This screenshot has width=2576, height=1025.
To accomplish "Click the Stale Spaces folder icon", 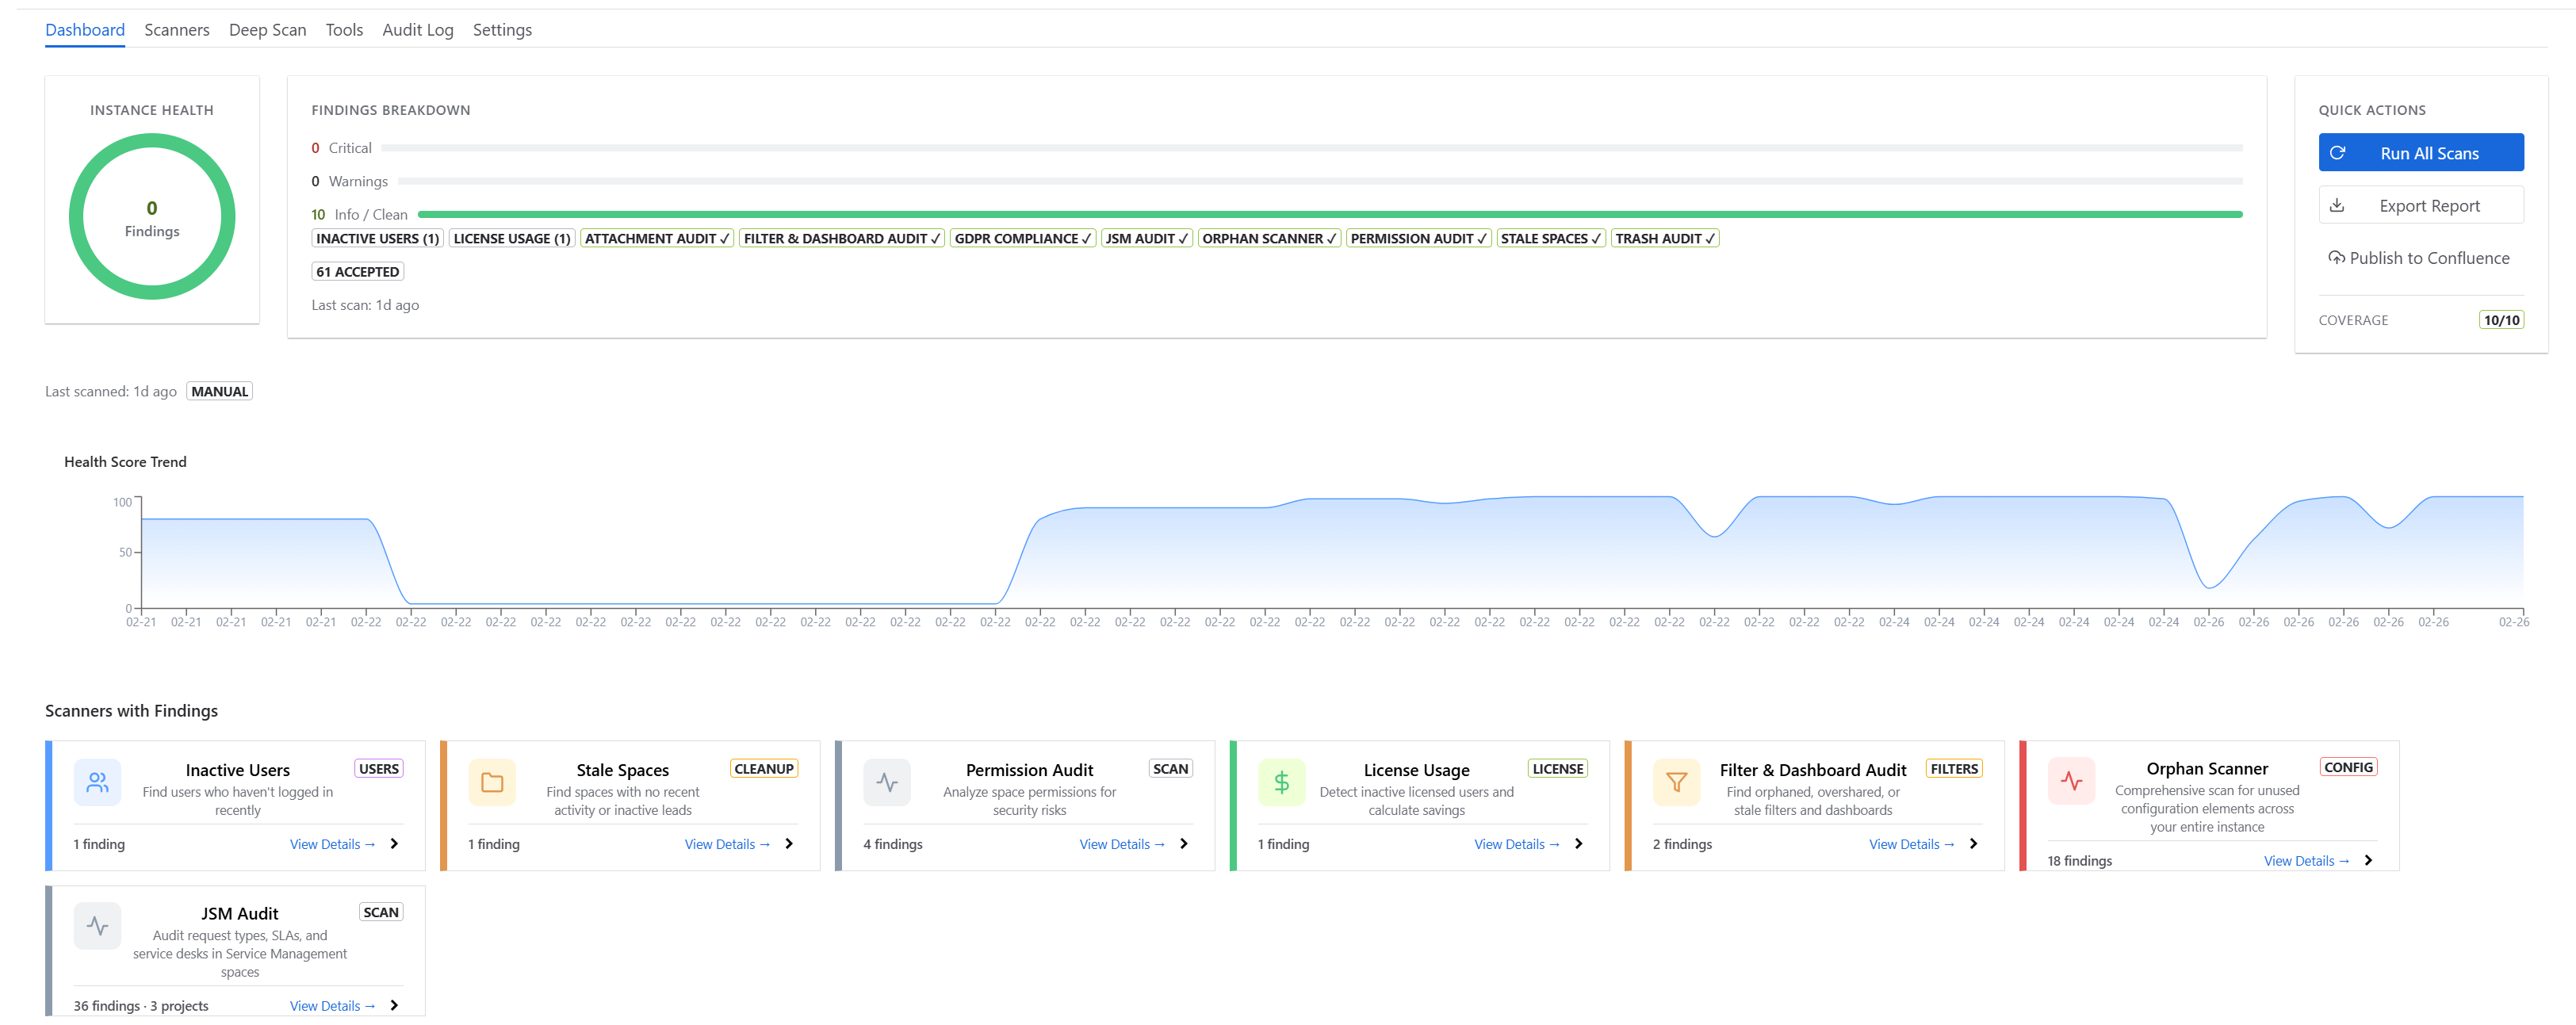I will [x=492, y=782].
